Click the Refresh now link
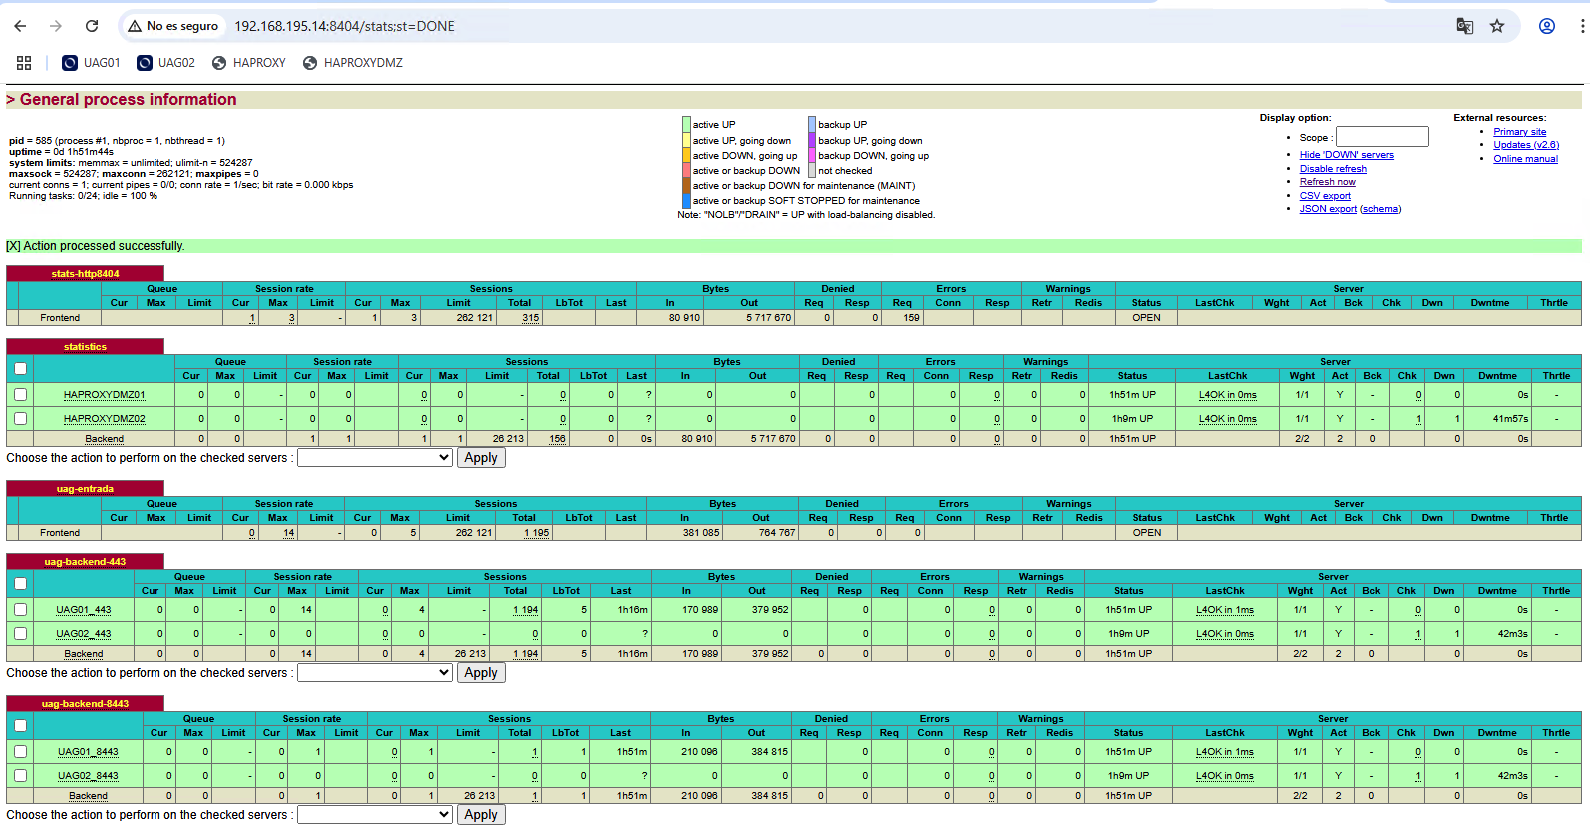1590x825 pixels. tap(1327, 182)
